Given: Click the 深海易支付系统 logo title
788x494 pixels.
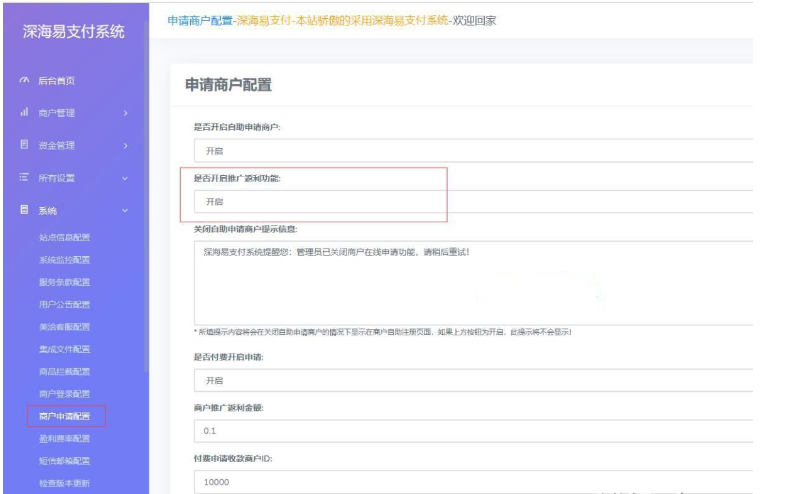Looking at the screenshot, I should (74, 31).
